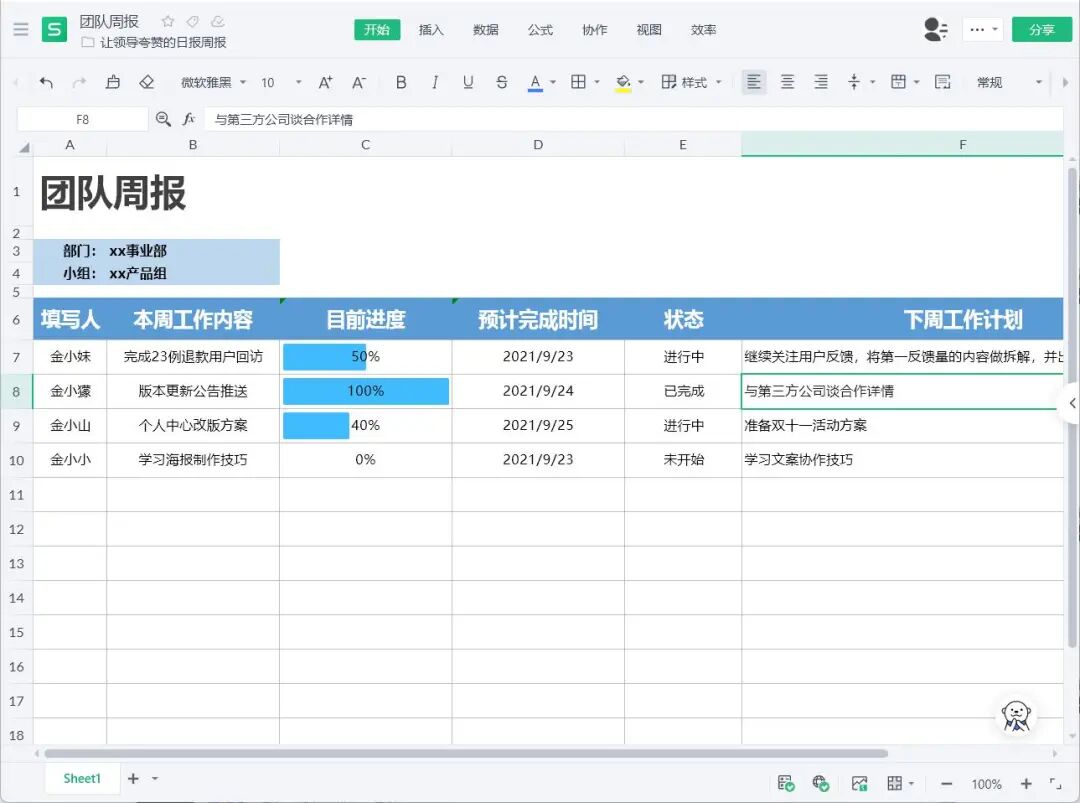Enter fullscreen with the expand icon

1055,783
